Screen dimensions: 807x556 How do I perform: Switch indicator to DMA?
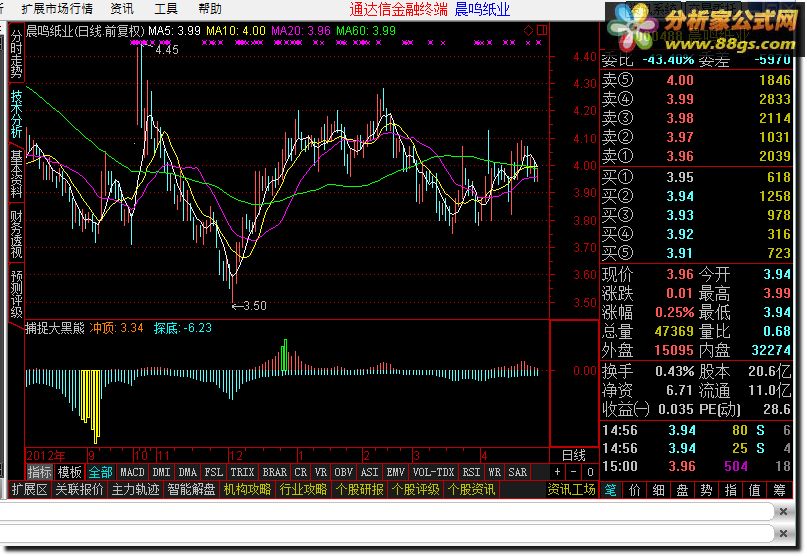click(187, 472)
